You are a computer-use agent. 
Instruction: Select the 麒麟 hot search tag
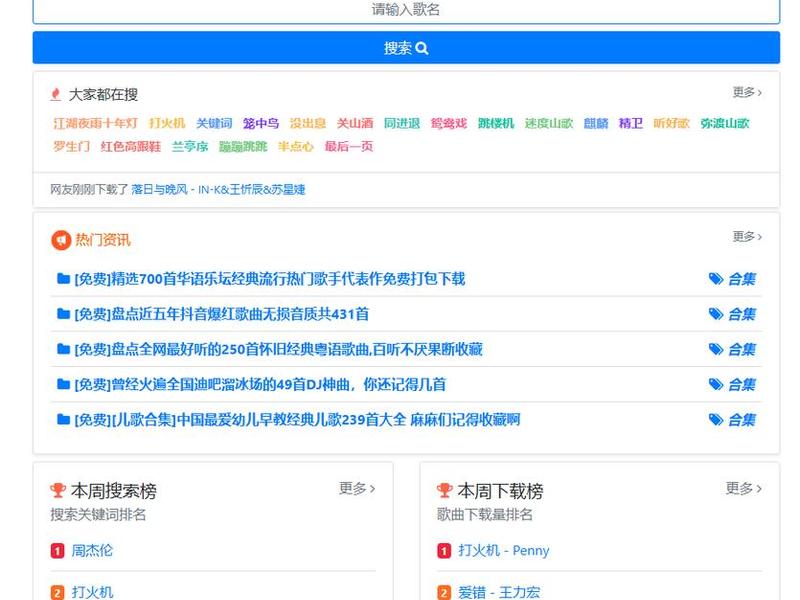(595, 123)
